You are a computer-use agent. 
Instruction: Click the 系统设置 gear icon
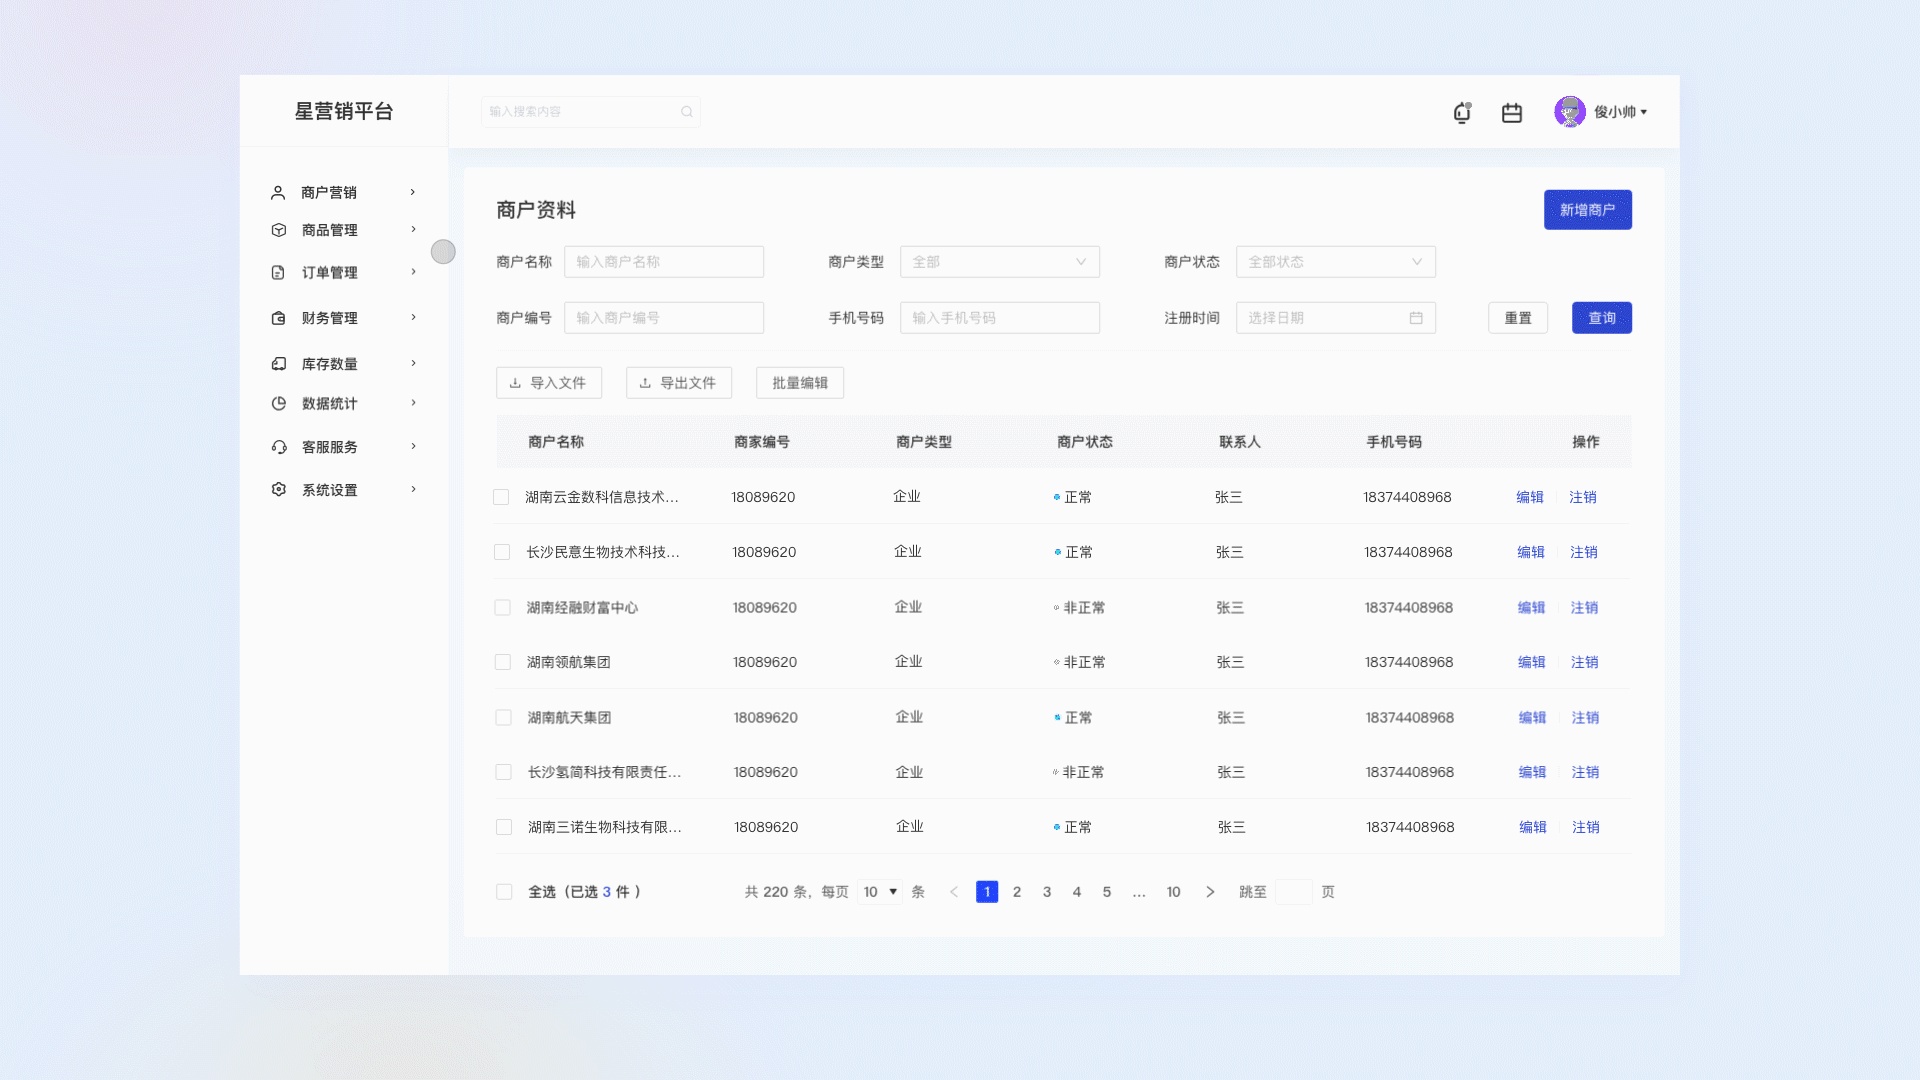point(279,490)
